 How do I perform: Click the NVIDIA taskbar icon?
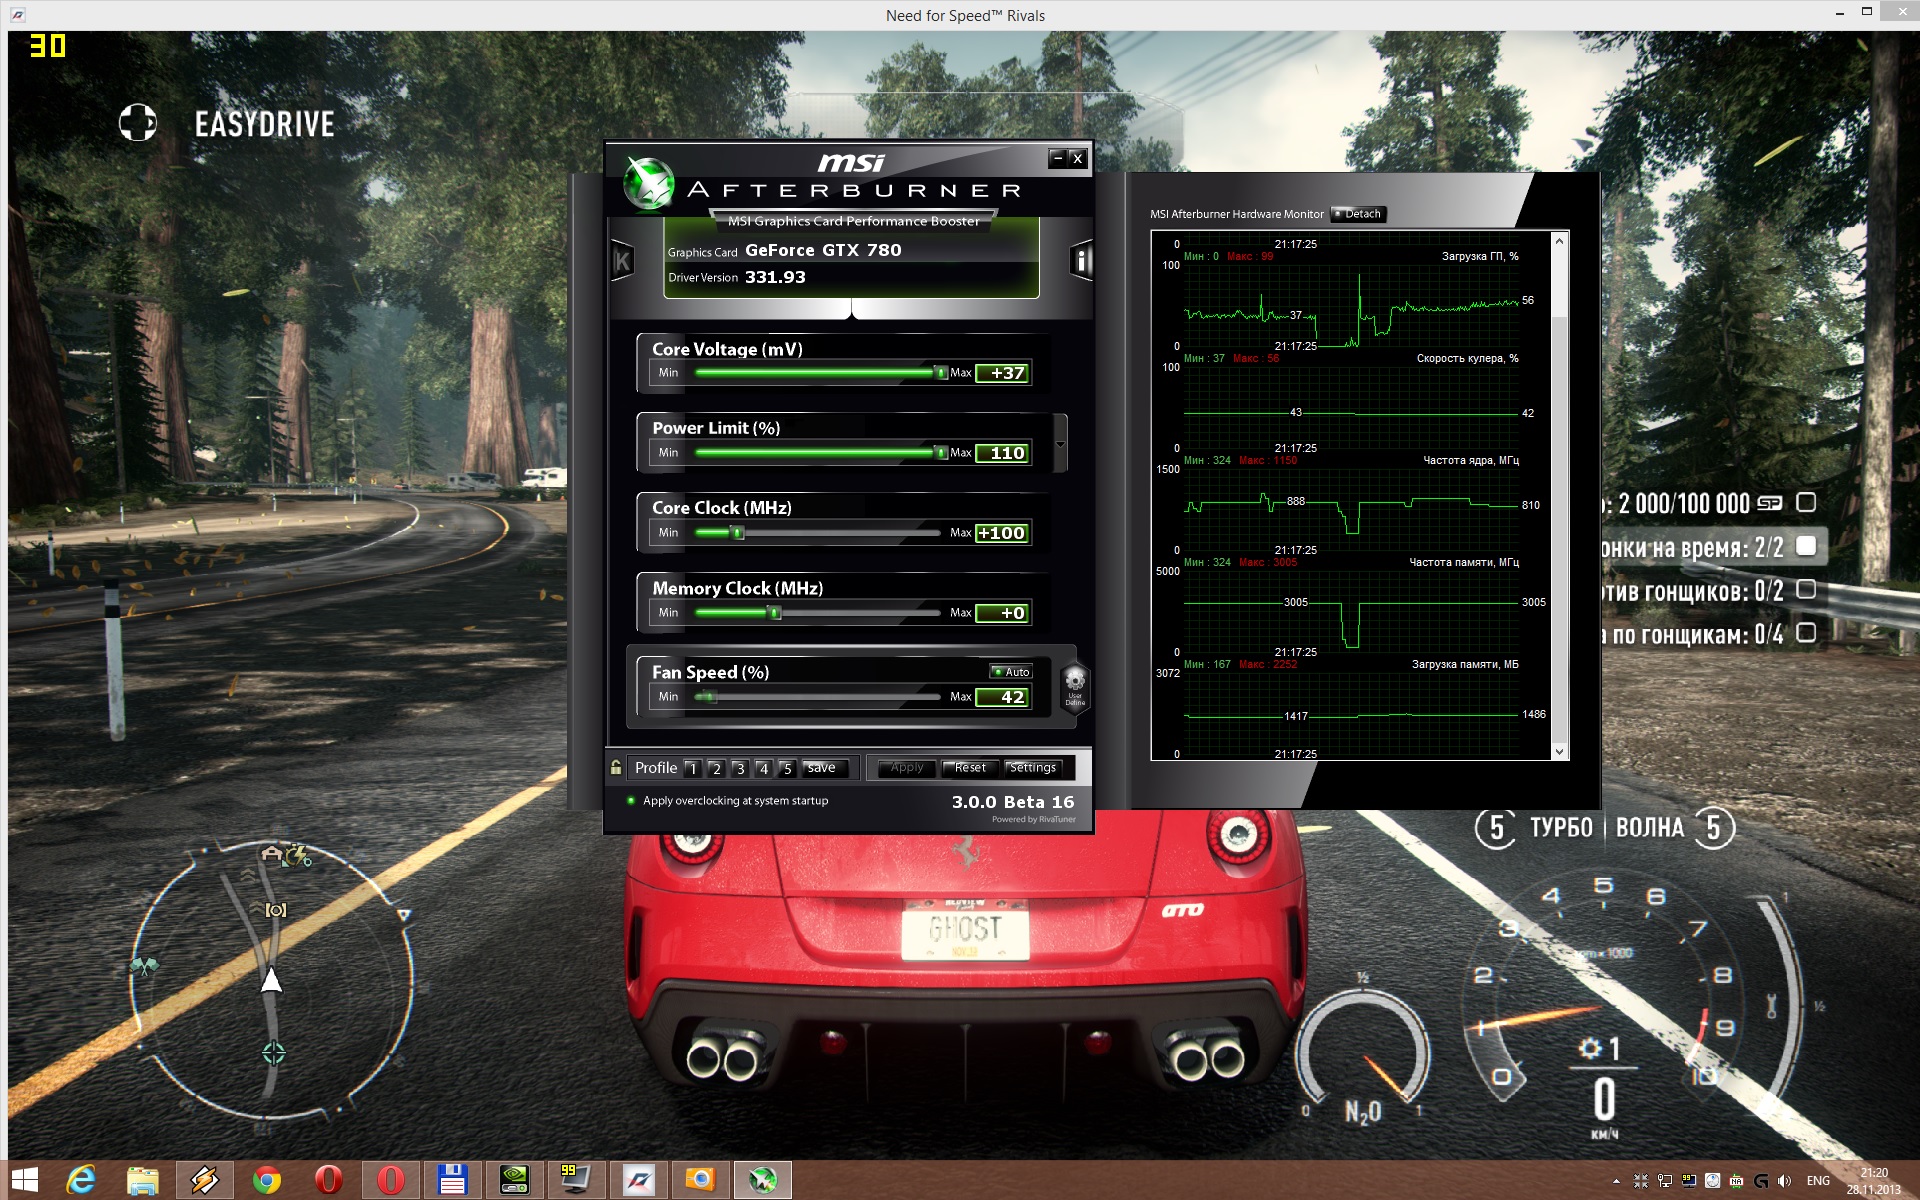pyautogui.click(x=514, y=1180)
